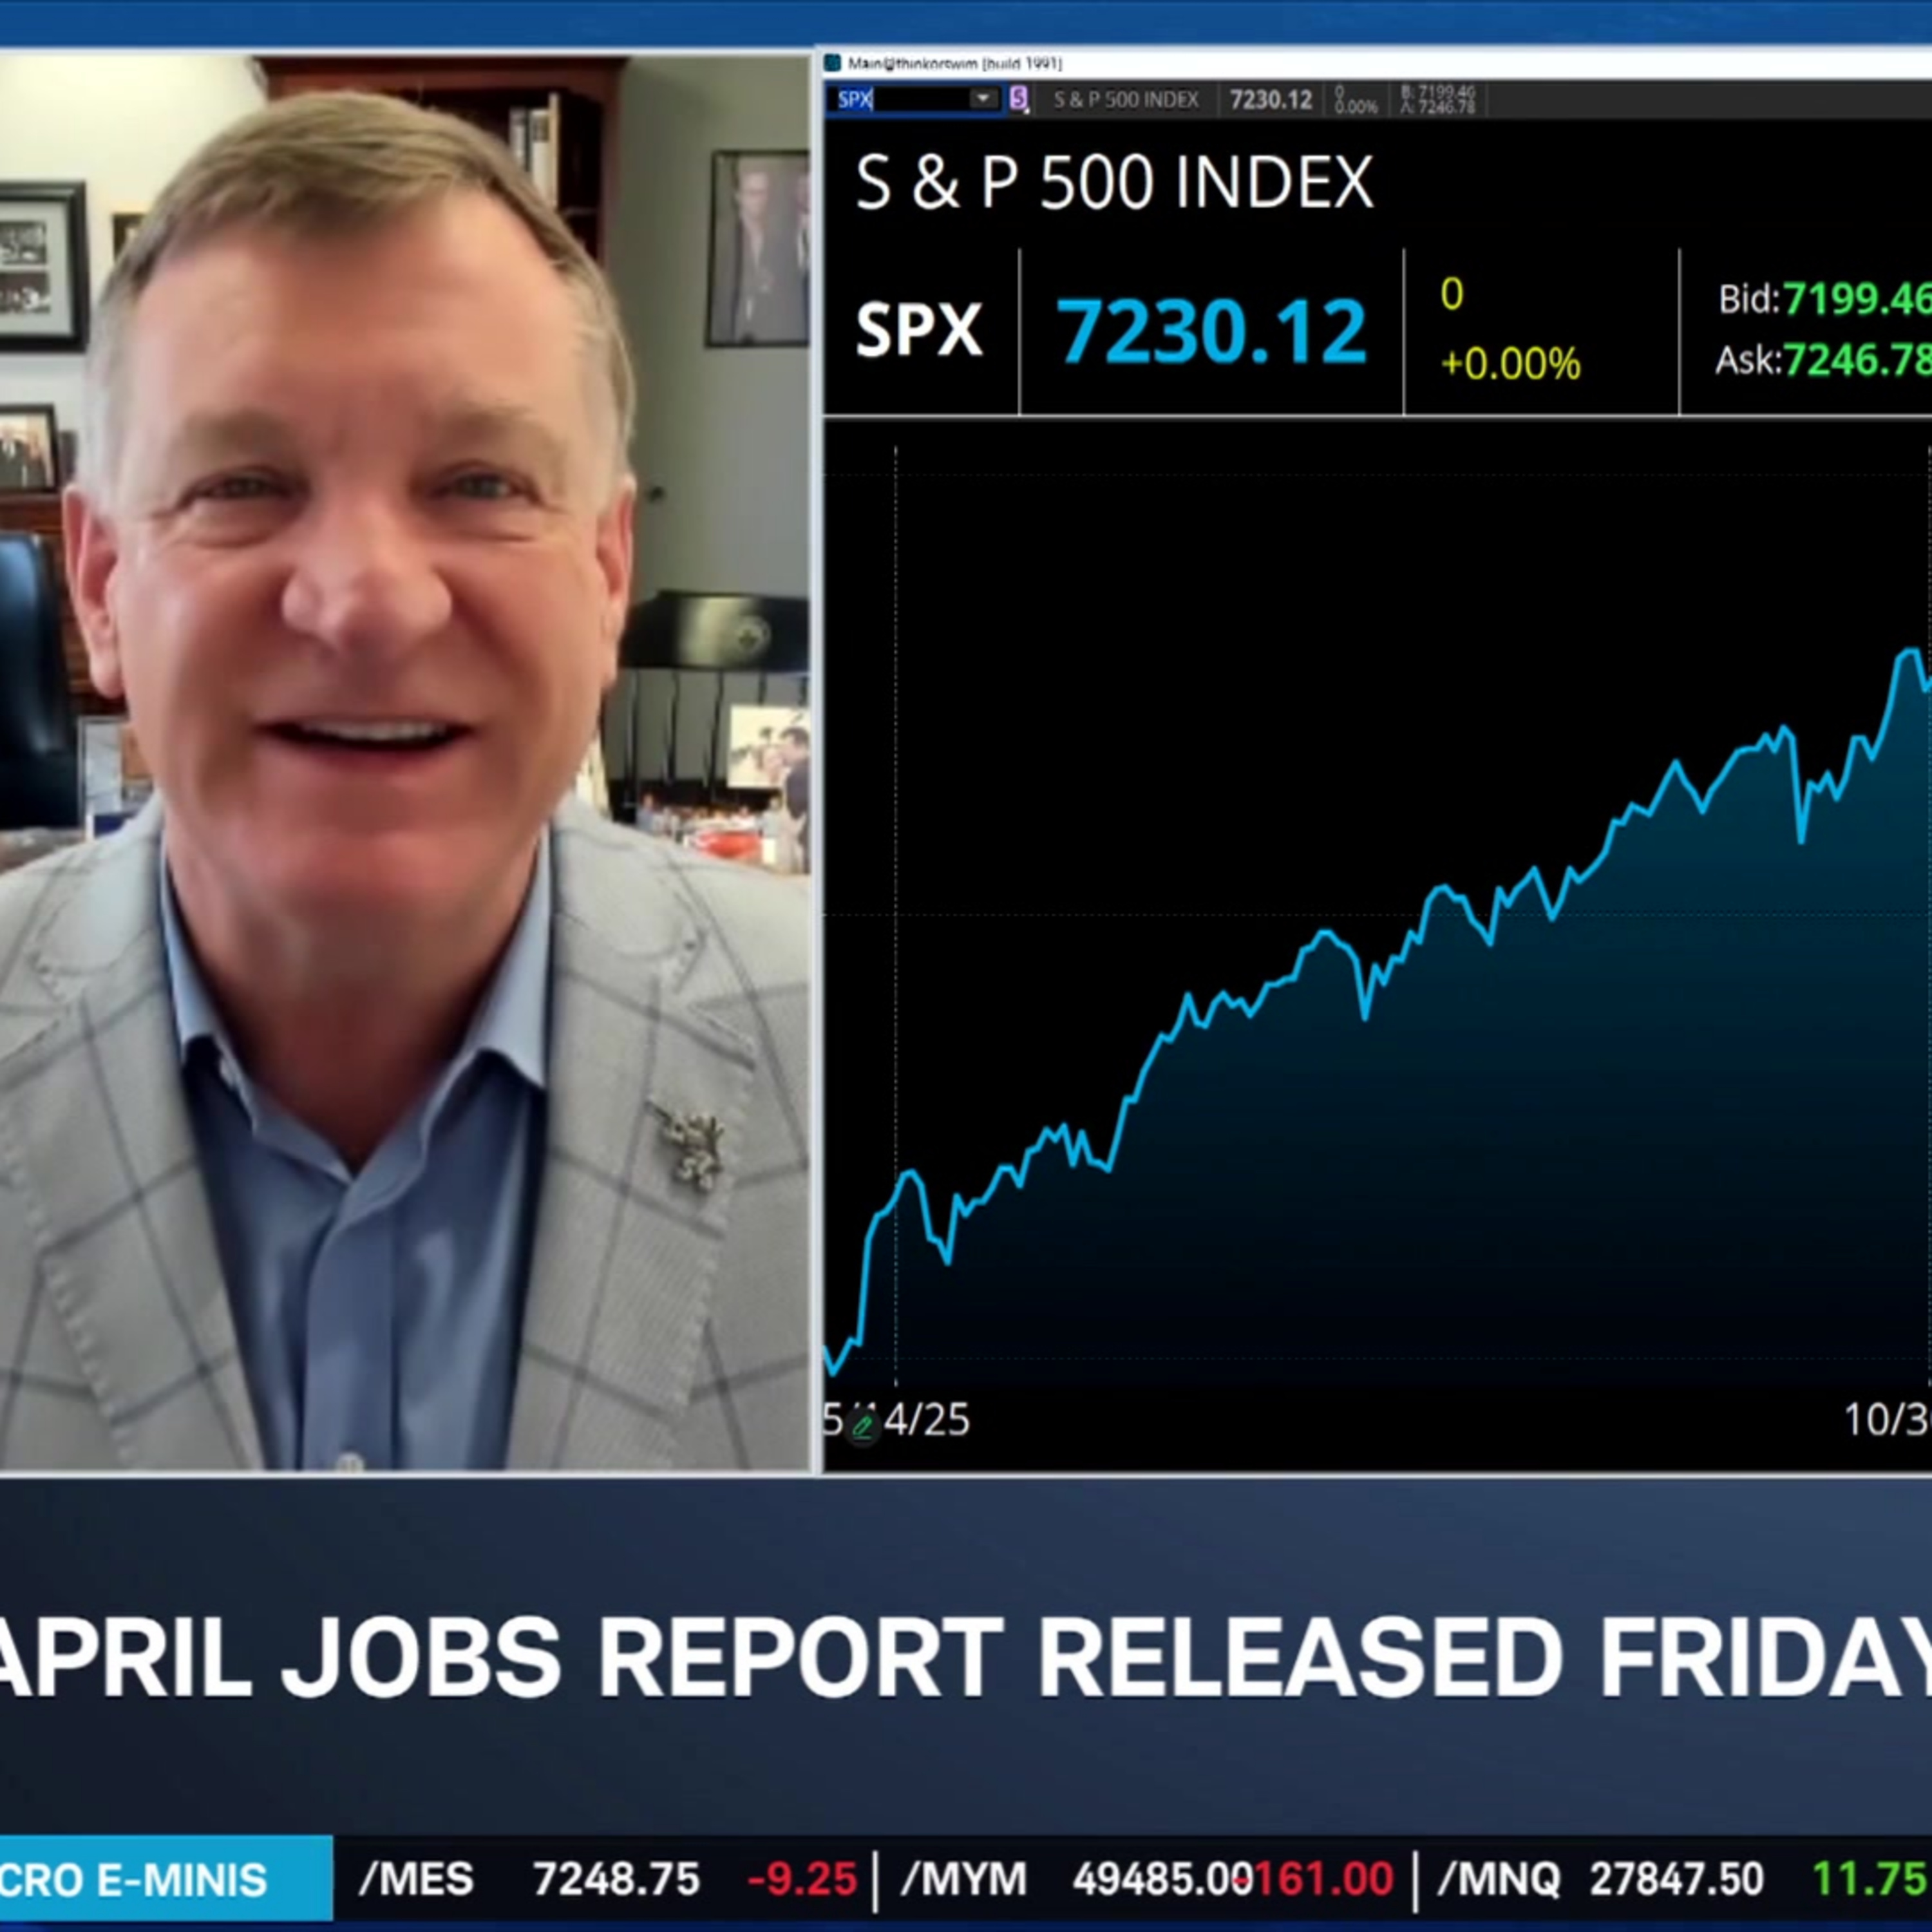The height and width of the screenshot is (1932, 1932).
Task: Click the small 0.00% change in toolbar
Action: click(x=1356, y=100)
